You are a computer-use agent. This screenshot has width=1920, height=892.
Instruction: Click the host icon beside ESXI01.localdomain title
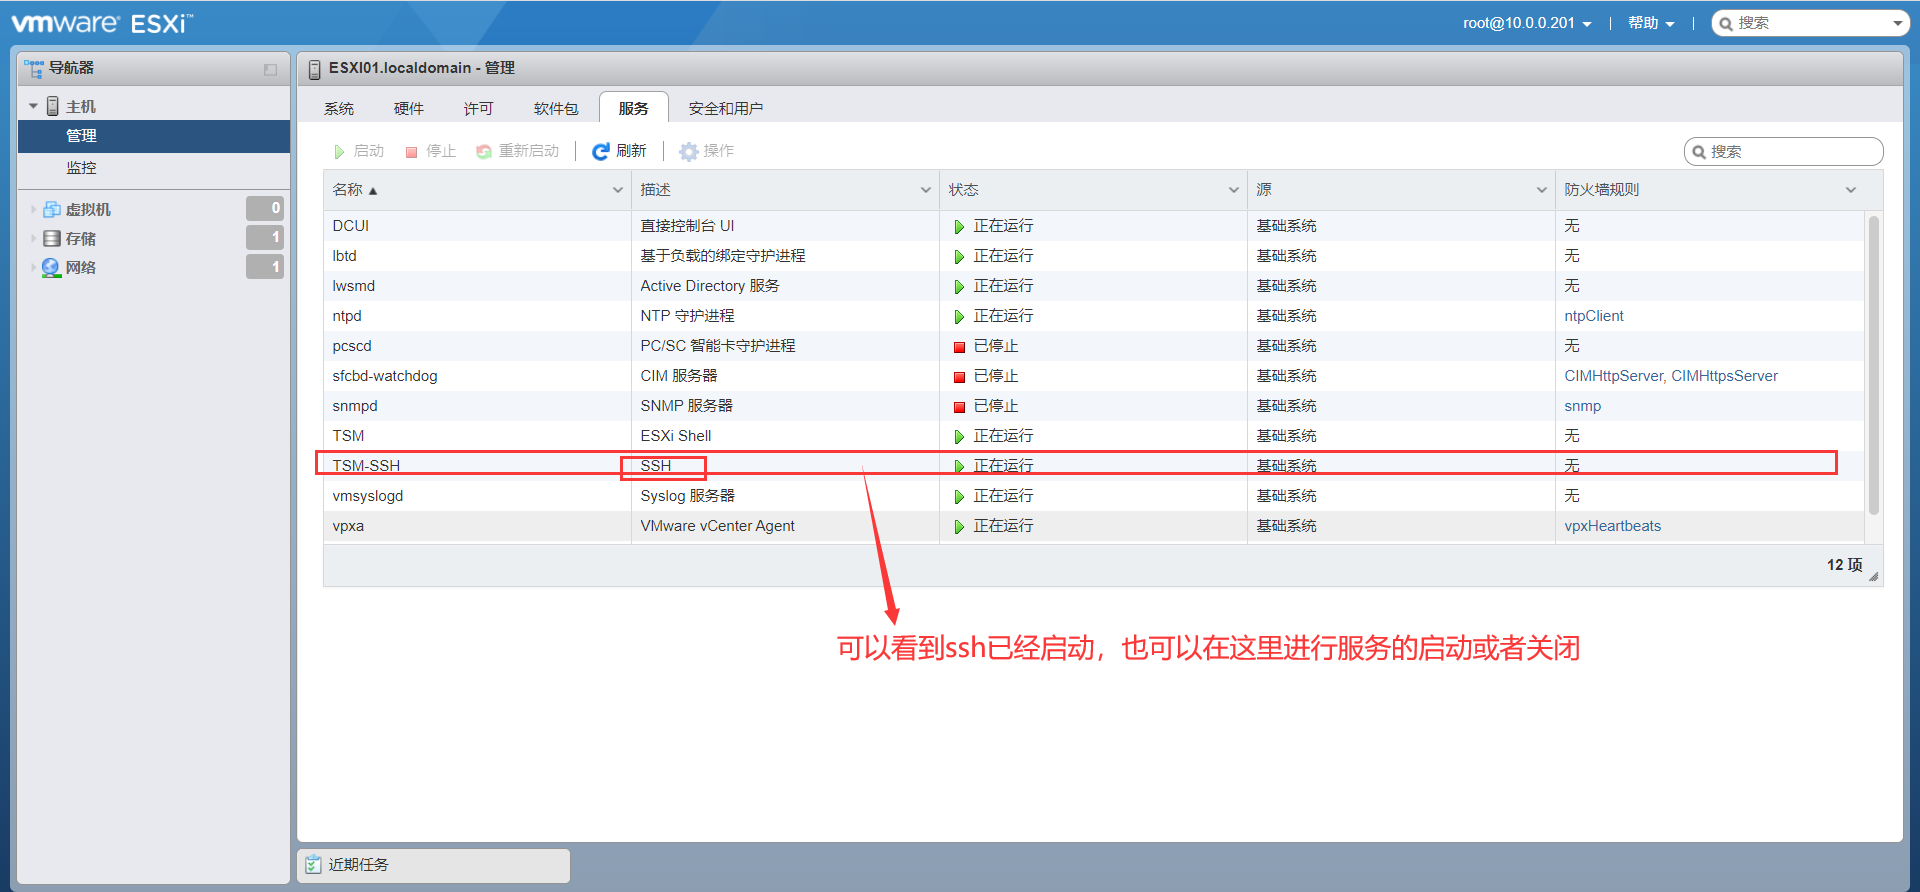314,69
